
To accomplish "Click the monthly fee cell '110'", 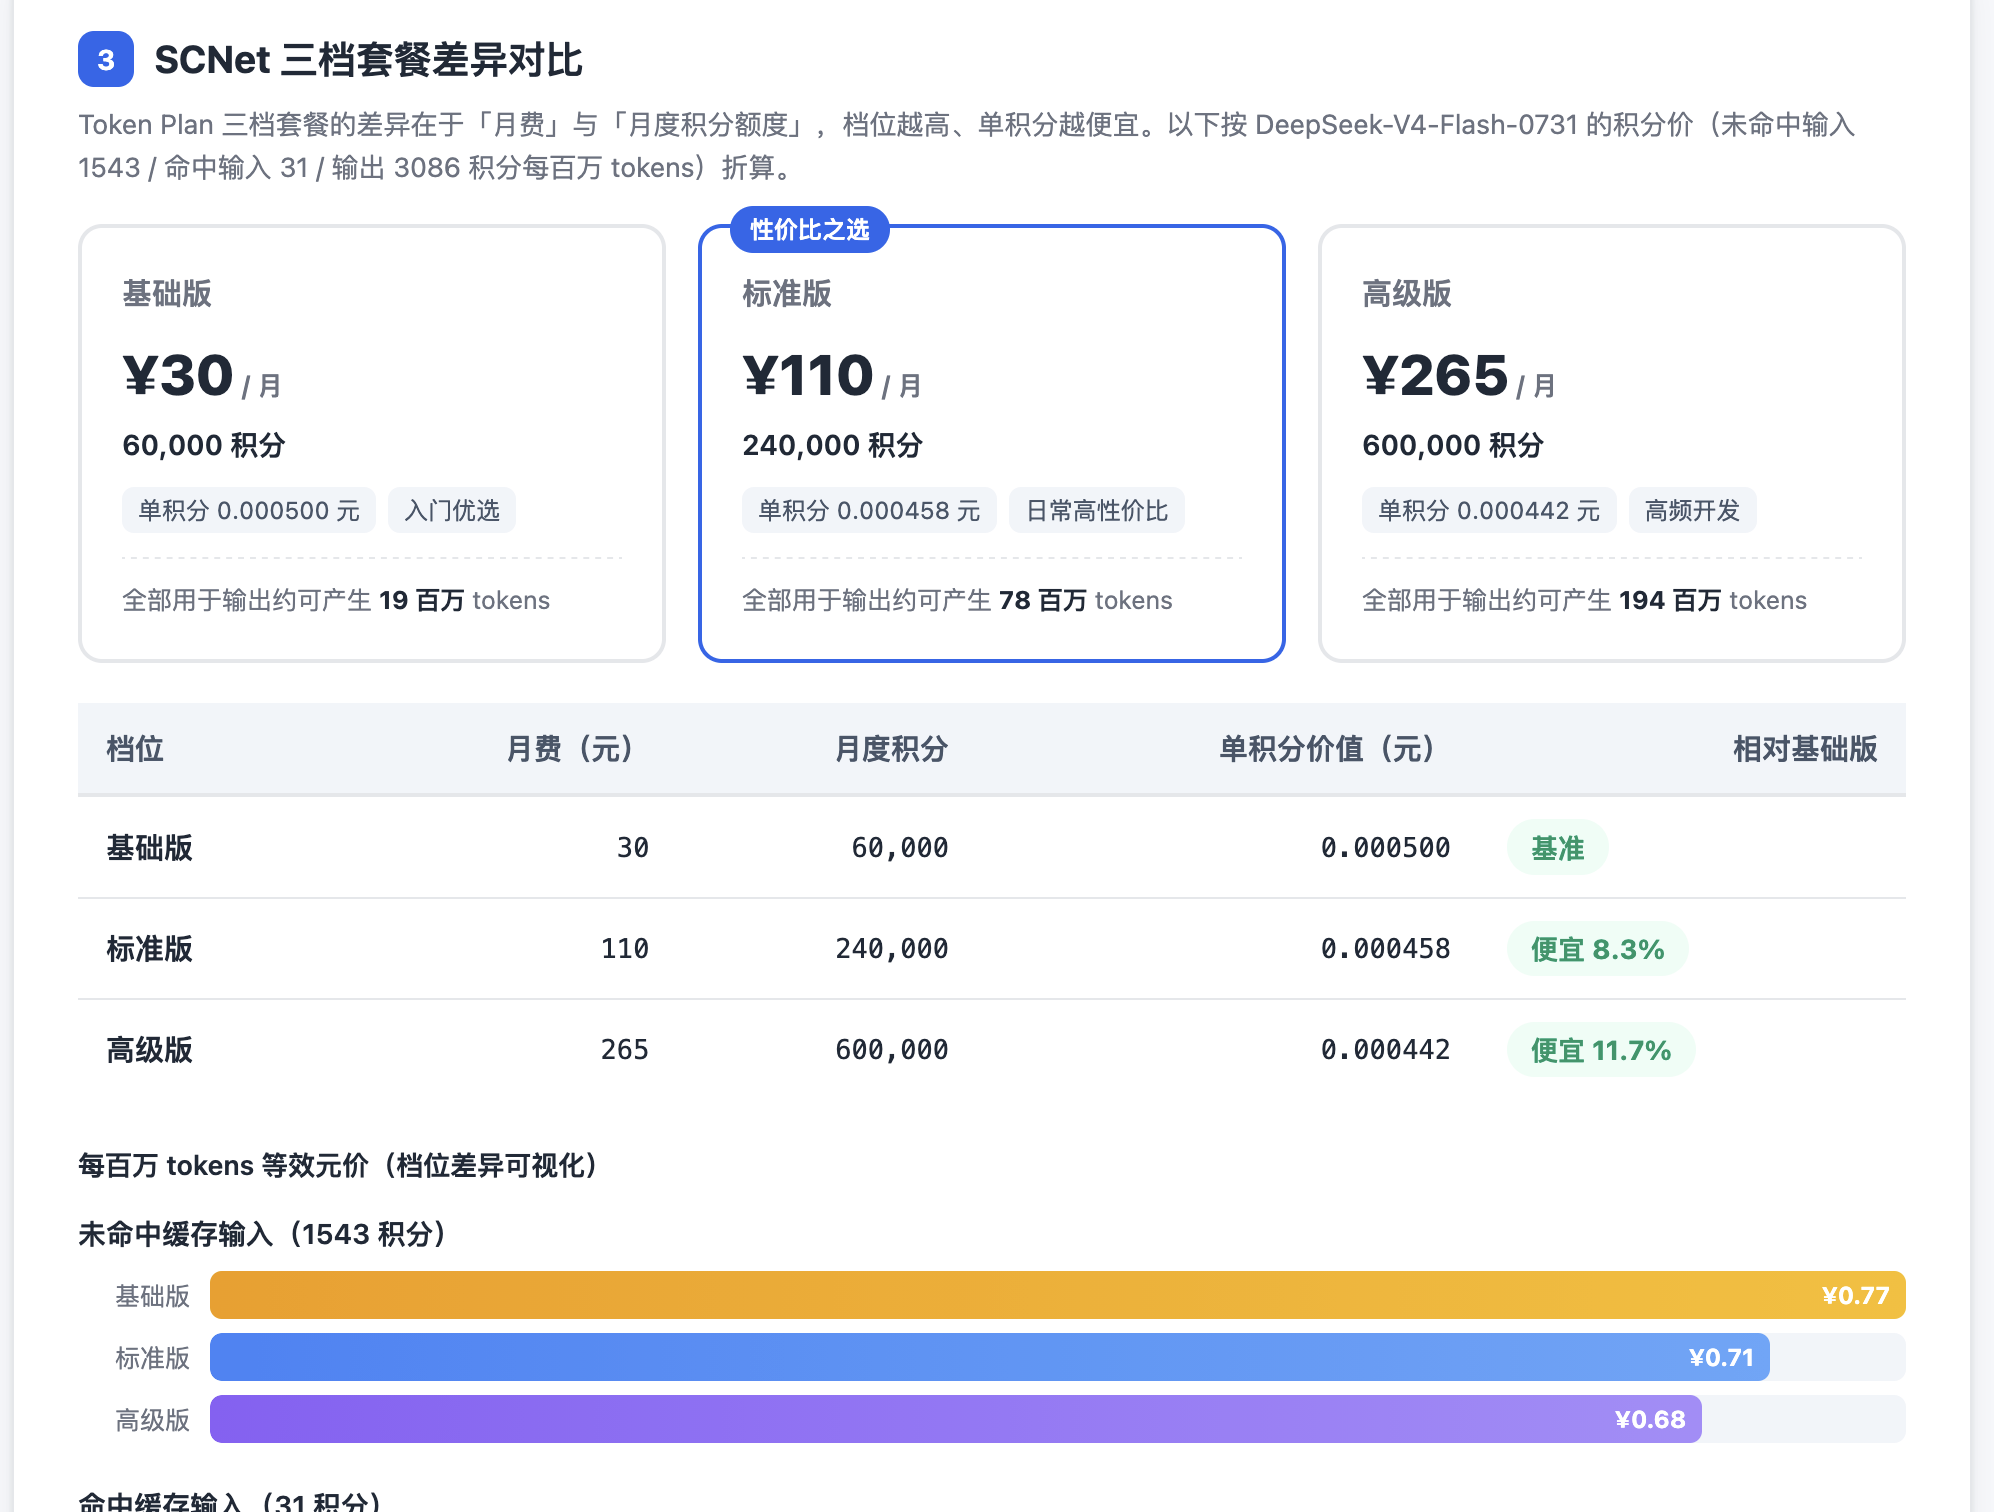I will (625, 949).
